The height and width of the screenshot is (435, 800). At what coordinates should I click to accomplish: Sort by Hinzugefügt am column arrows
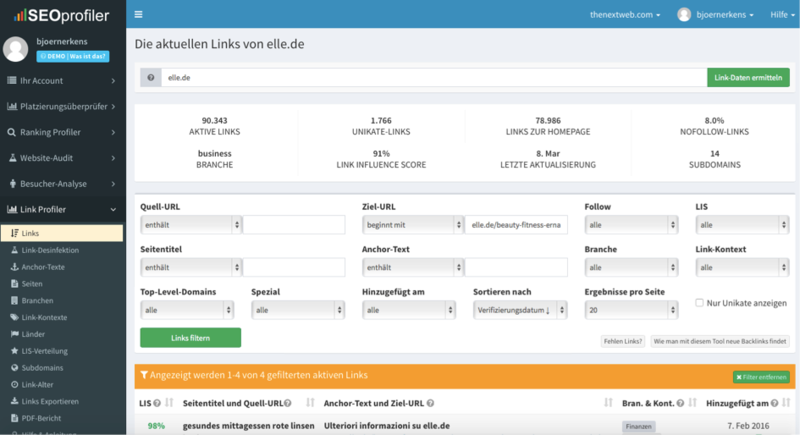[786, 403]
